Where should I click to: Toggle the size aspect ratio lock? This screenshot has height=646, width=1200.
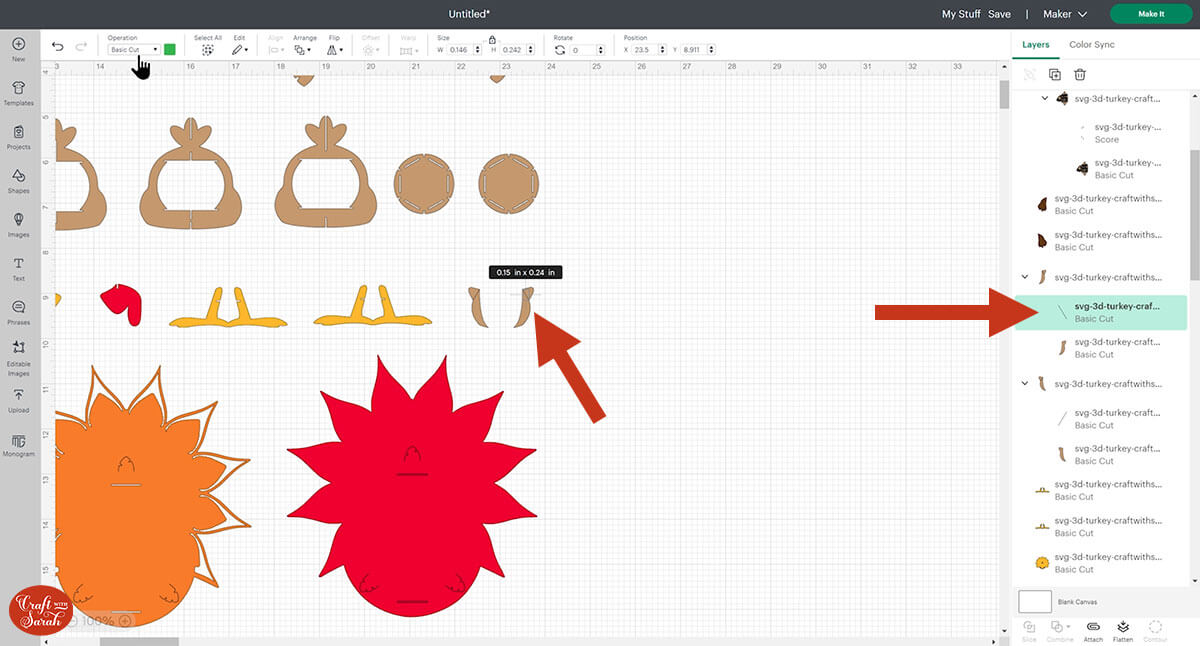pos(491,39)
